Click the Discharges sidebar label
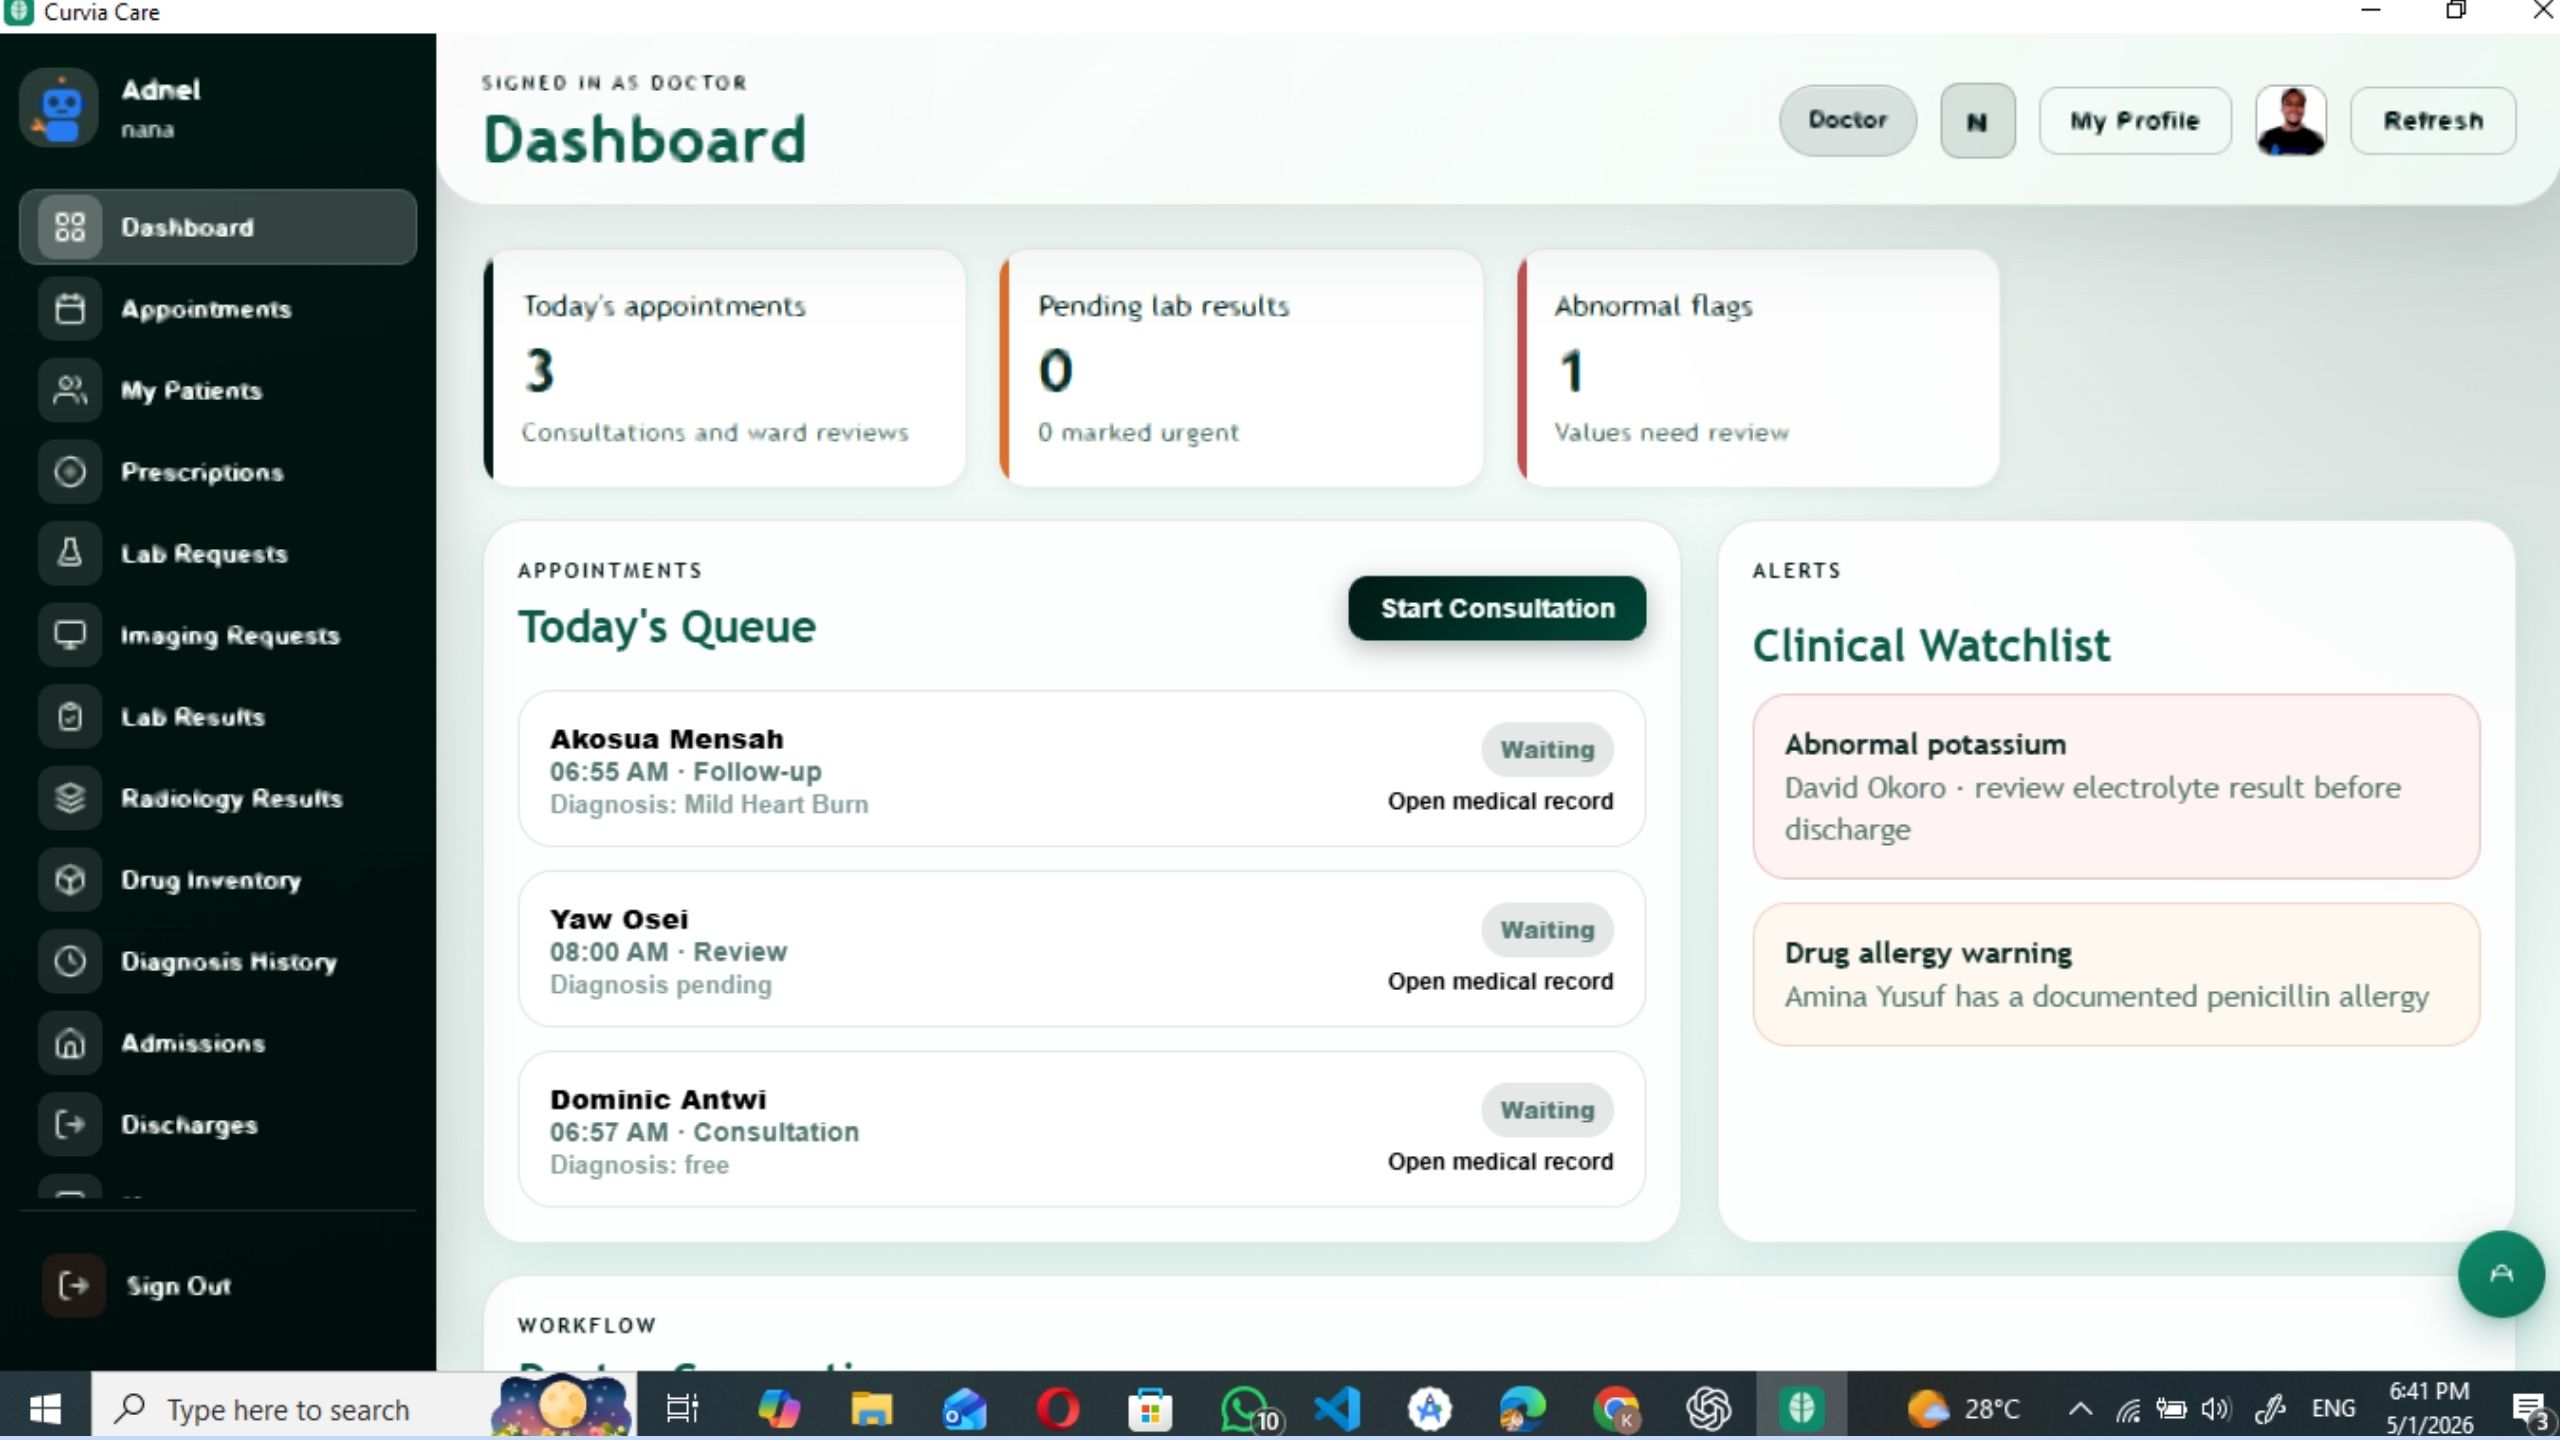The image size is (2560, 1440). (x=189, y=1125)
